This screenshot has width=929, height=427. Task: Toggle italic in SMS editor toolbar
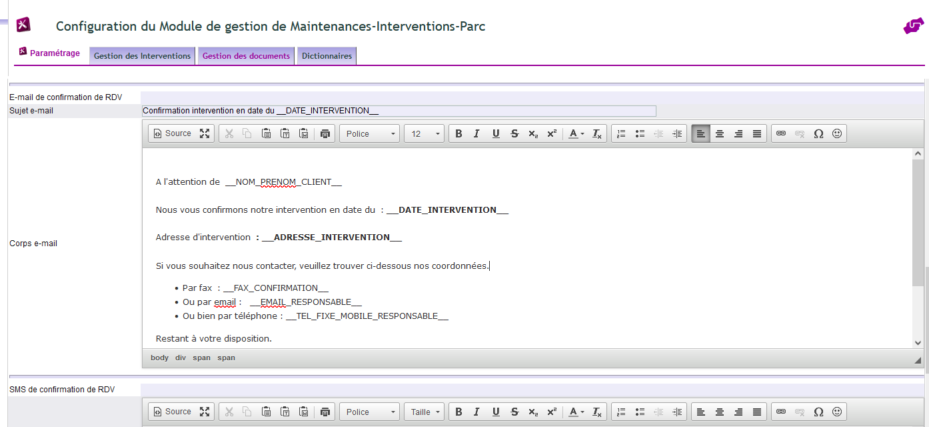tap(476, 412)
